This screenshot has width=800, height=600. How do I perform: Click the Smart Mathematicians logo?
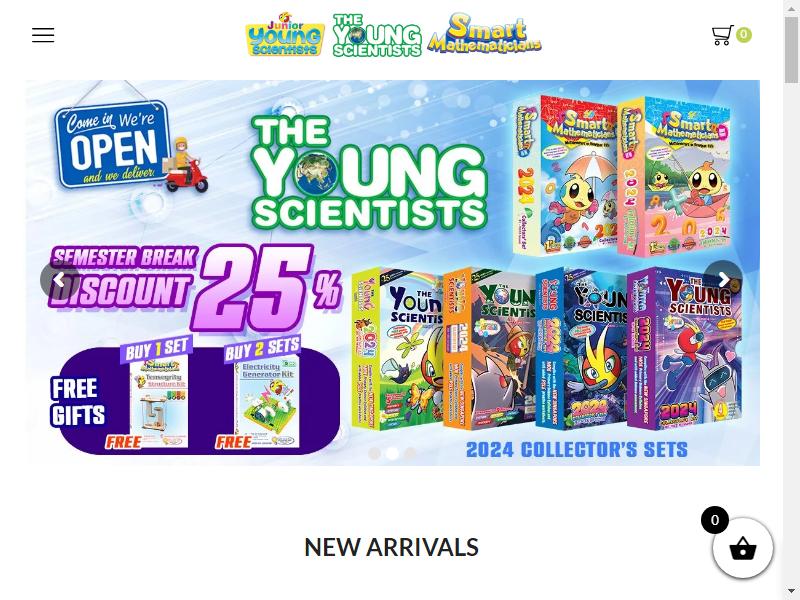pyautogui.click(x=484, y=33)
